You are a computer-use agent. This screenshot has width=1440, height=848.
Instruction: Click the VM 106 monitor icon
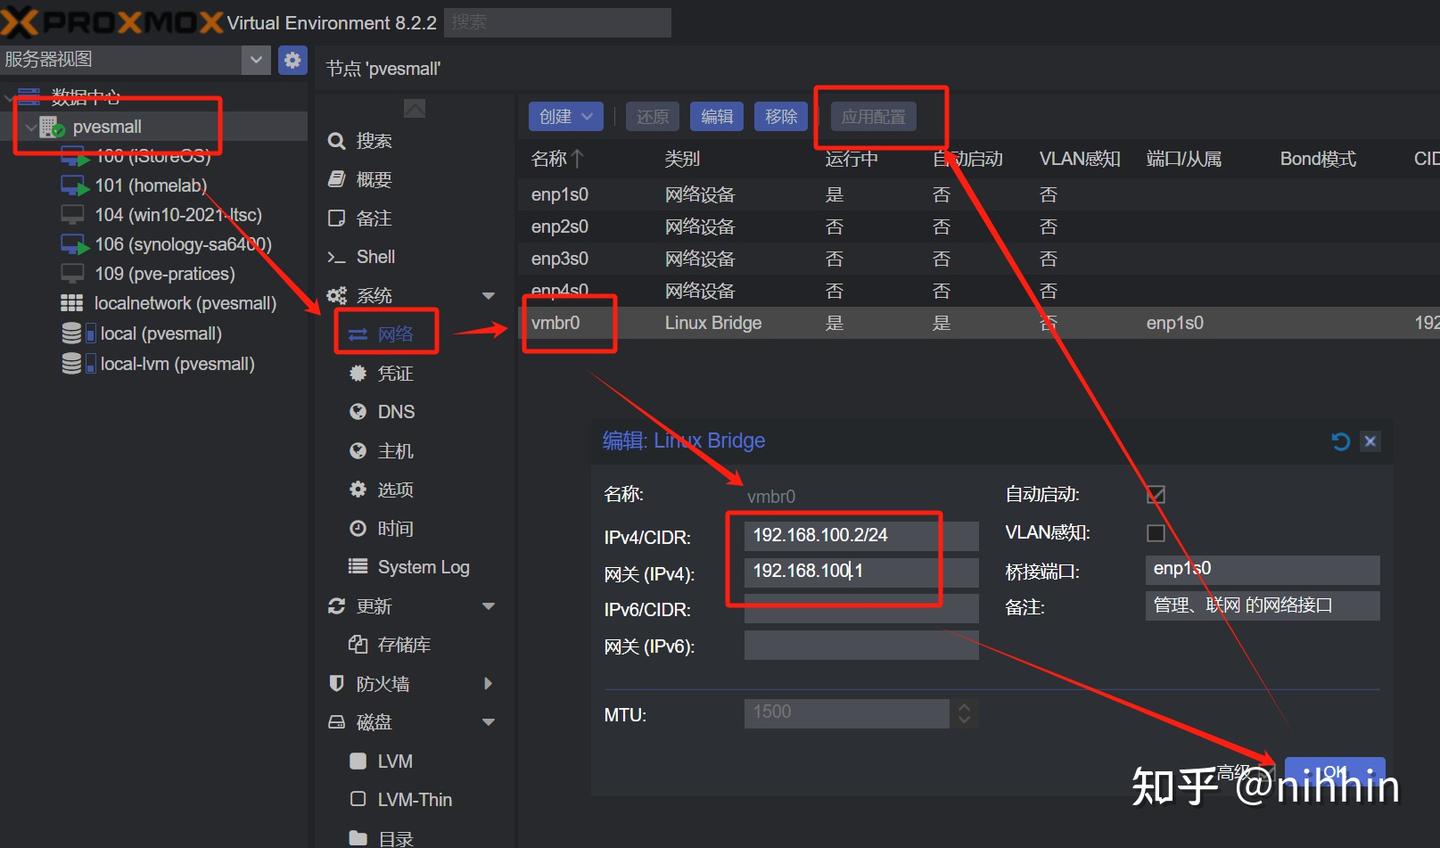coord(74,244)
